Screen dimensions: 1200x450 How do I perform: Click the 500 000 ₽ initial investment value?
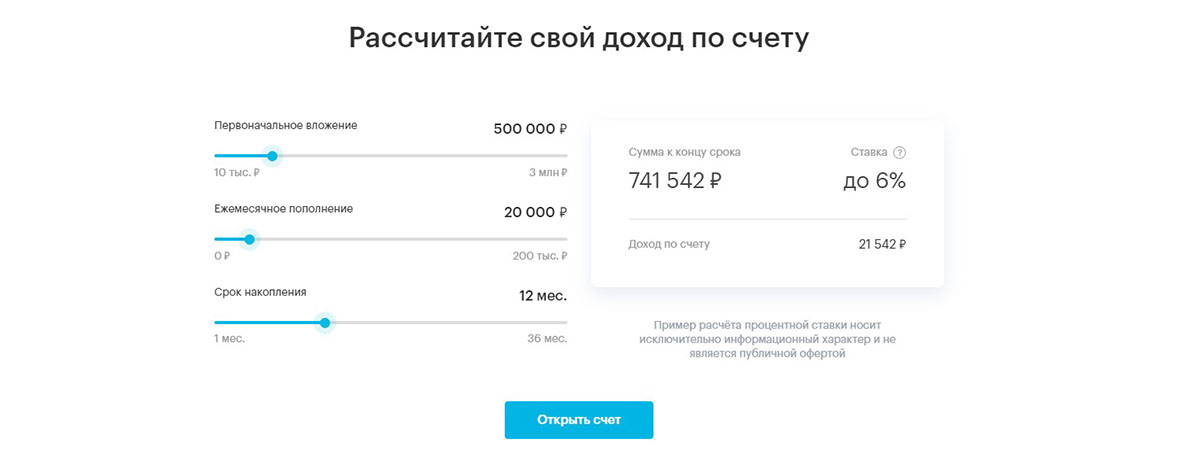tap(530, 128)
